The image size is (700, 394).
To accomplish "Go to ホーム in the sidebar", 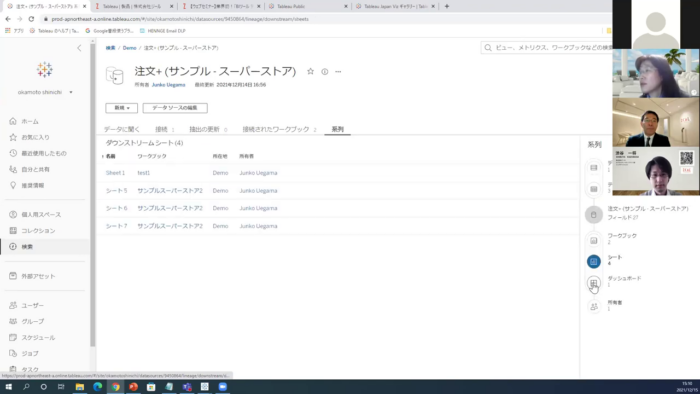I will tap(29, 121).
